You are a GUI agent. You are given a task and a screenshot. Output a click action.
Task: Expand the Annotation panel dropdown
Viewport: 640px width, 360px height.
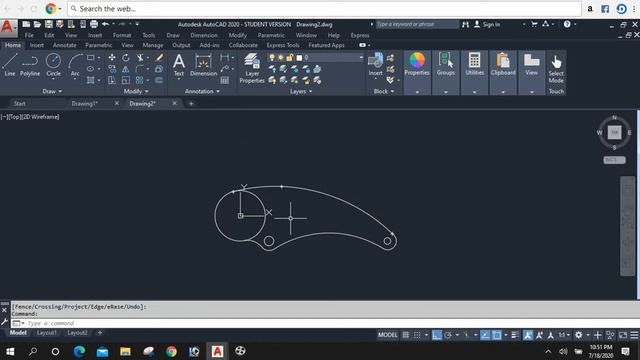click(202, 91)
